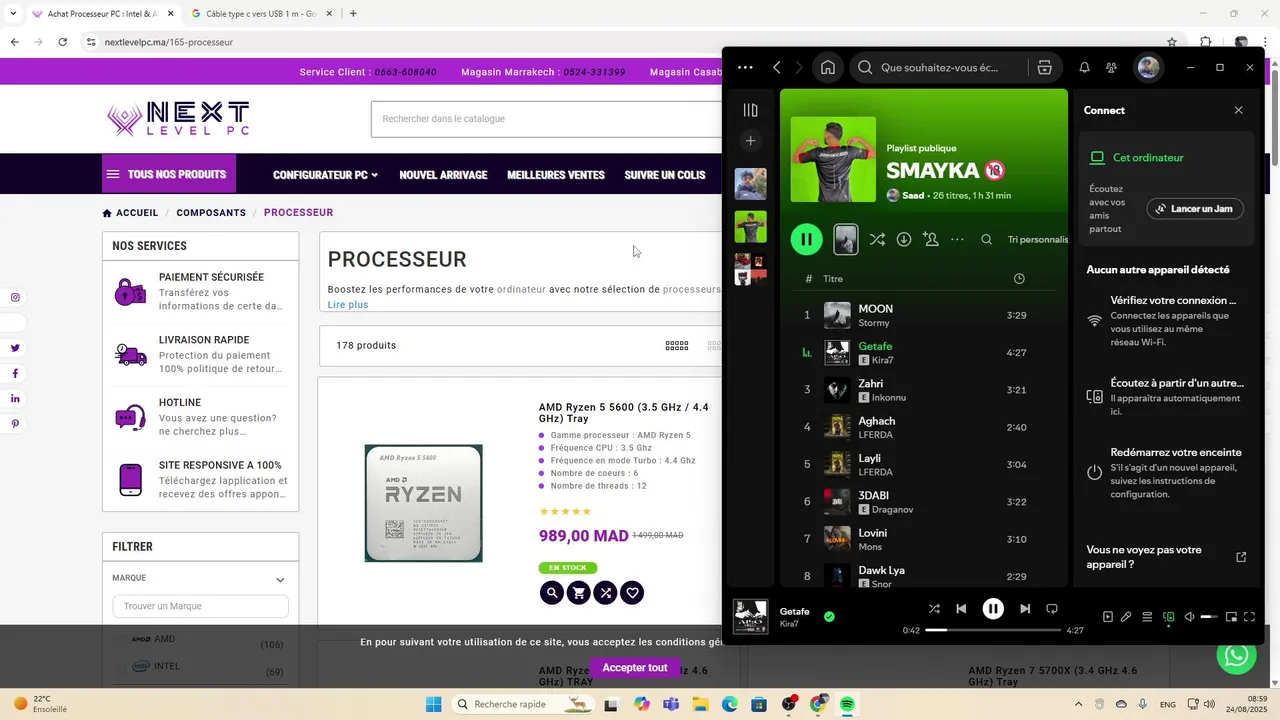This screenshot has width=1280, height=720.
Task: Add Ryzen 5 5600 to wishlist heart
Action: coord(632,593)
